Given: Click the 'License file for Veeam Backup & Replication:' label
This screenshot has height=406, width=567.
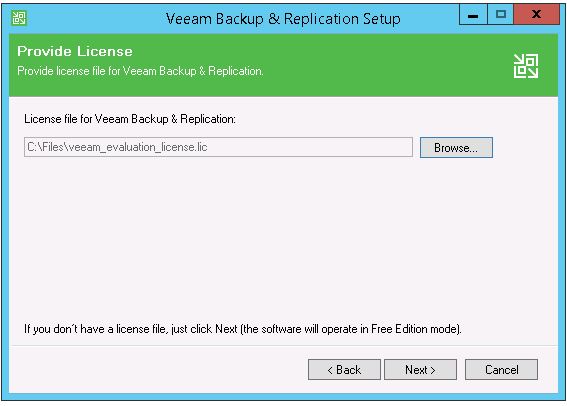Looking at the screenshot, I should 130,119.
